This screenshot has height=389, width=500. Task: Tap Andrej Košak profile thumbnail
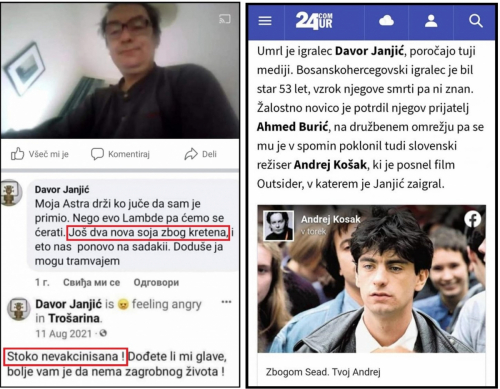click(279, 225)
